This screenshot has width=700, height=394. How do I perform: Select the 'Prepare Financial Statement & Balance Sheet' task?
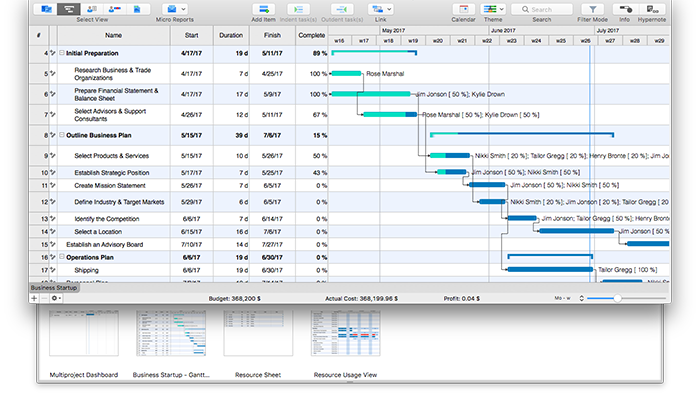(x=116, y=94)
